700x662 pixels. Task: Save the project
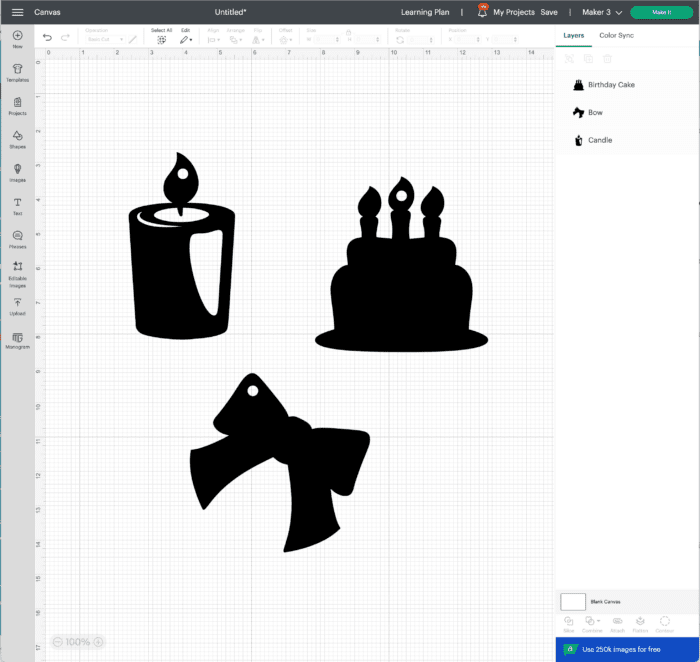pos(549,12)
